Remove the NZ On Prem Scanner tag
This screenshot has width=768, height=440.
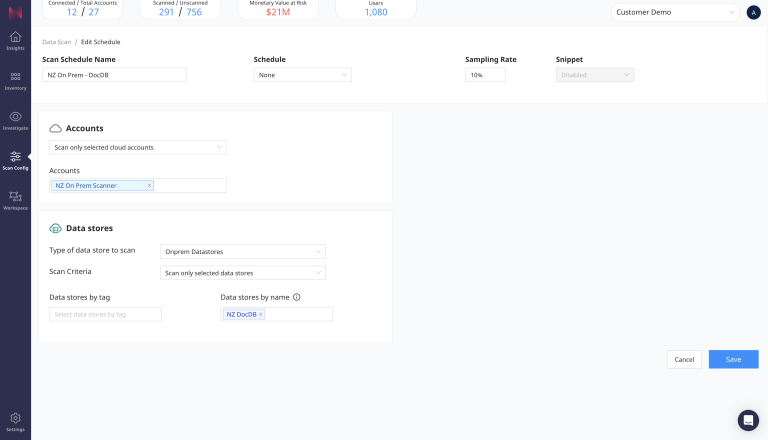(150, 185)
